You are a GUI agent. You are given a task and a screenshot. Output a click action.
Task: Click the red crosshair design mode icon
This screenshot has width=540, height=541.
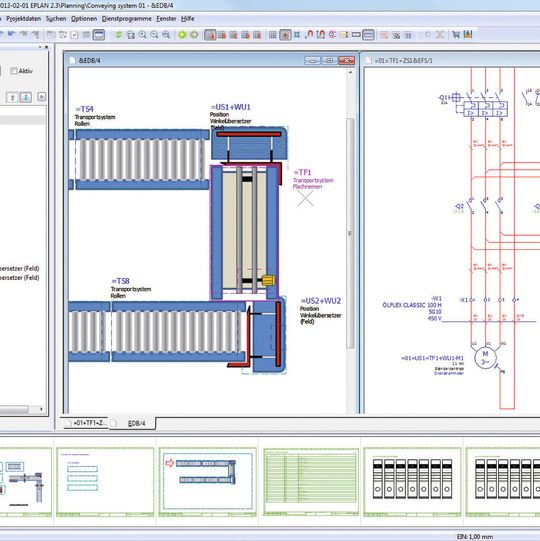click(x=332, y=35)
